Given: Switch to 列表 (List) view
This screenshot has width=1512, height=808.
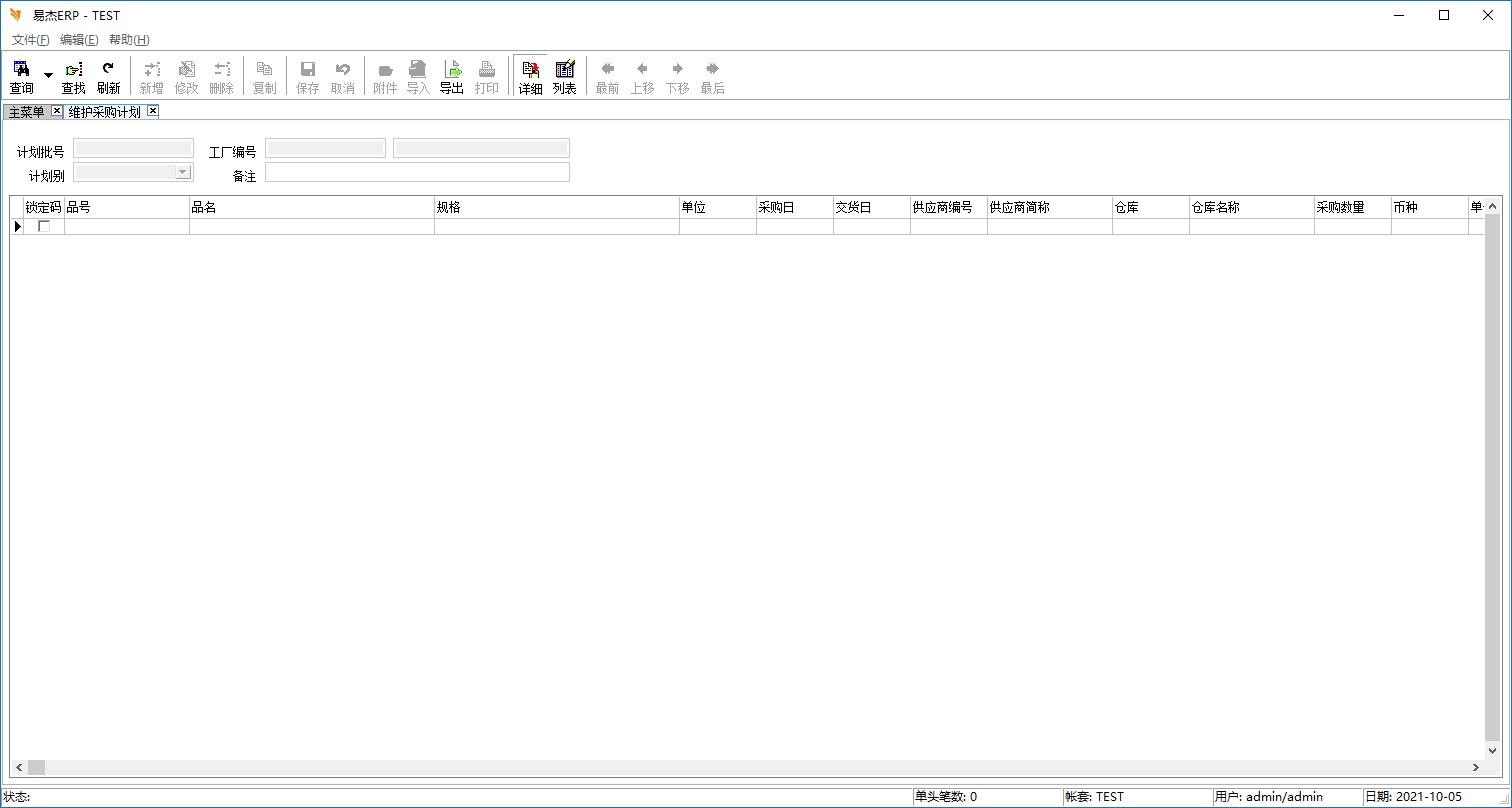Looking at the screenshot, I should [565, 76].
